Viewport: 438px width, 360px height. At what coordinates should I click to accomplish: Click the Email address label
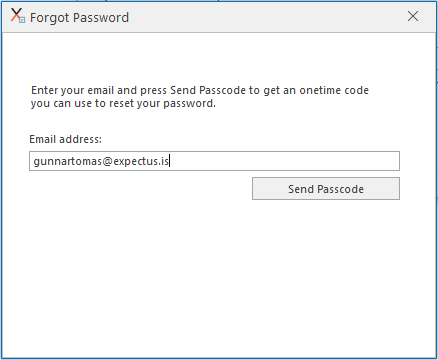[65, 139]
